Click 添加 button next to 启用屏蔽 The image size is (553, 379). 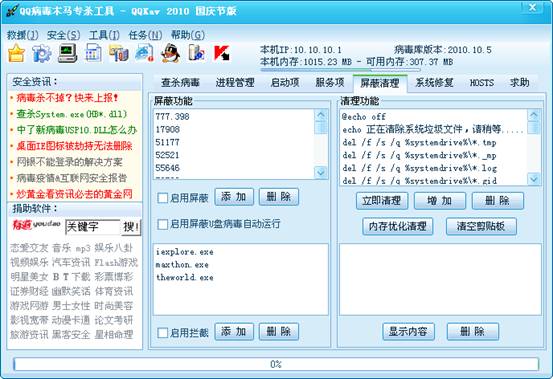[x=234, y=197]
